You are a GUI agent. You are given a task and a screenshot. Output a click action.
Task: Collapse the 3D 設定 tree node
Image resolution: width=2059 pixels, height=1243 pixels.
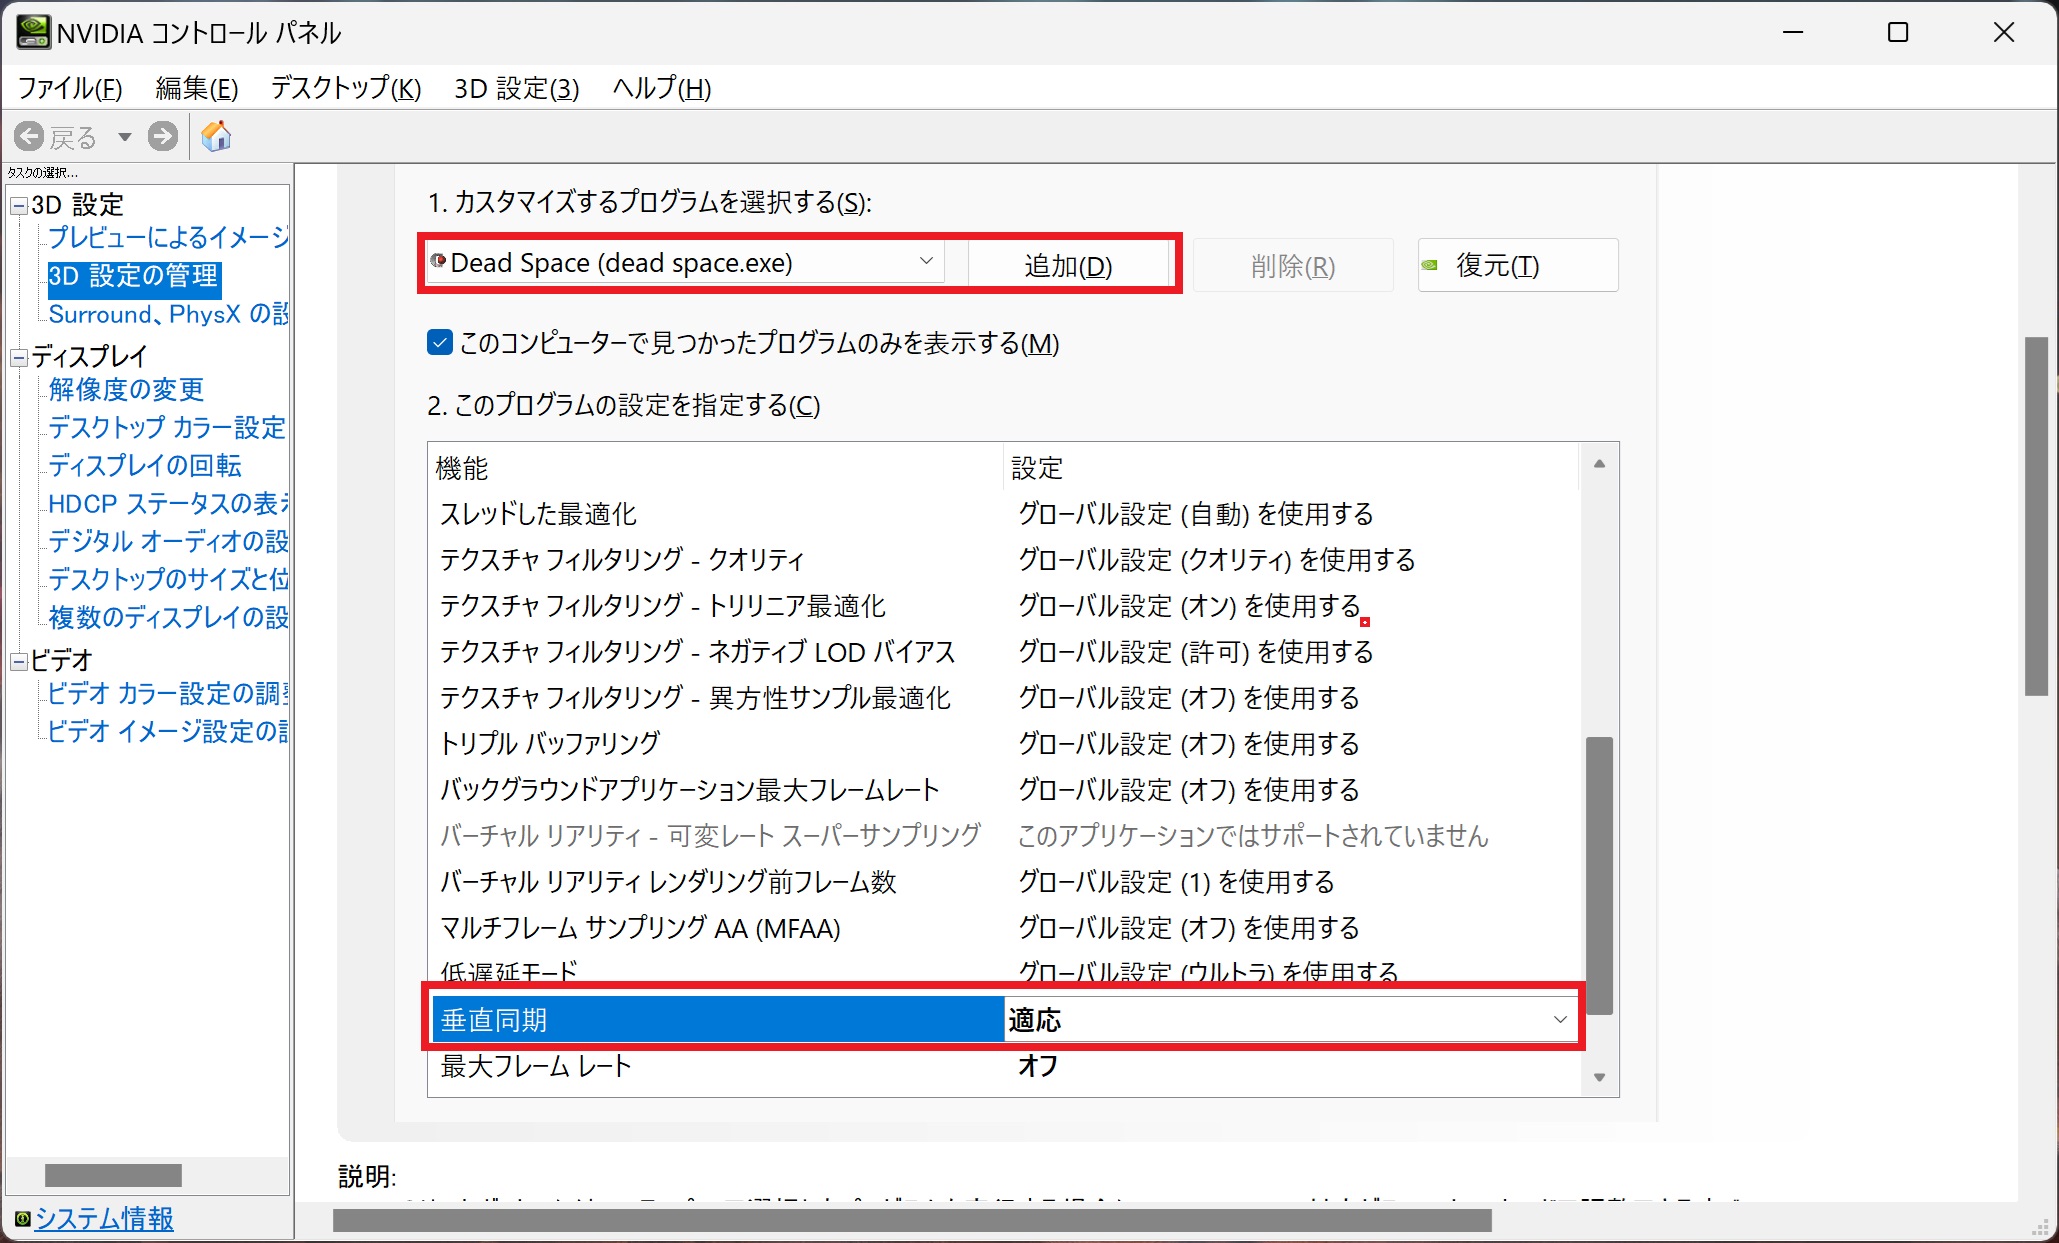click(19, 206)
